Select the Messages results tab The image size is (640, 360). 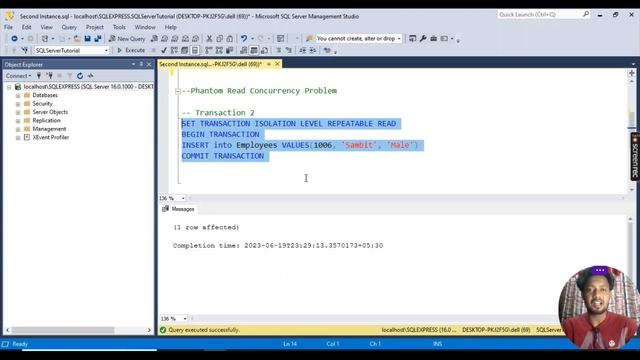pos(179,209)
